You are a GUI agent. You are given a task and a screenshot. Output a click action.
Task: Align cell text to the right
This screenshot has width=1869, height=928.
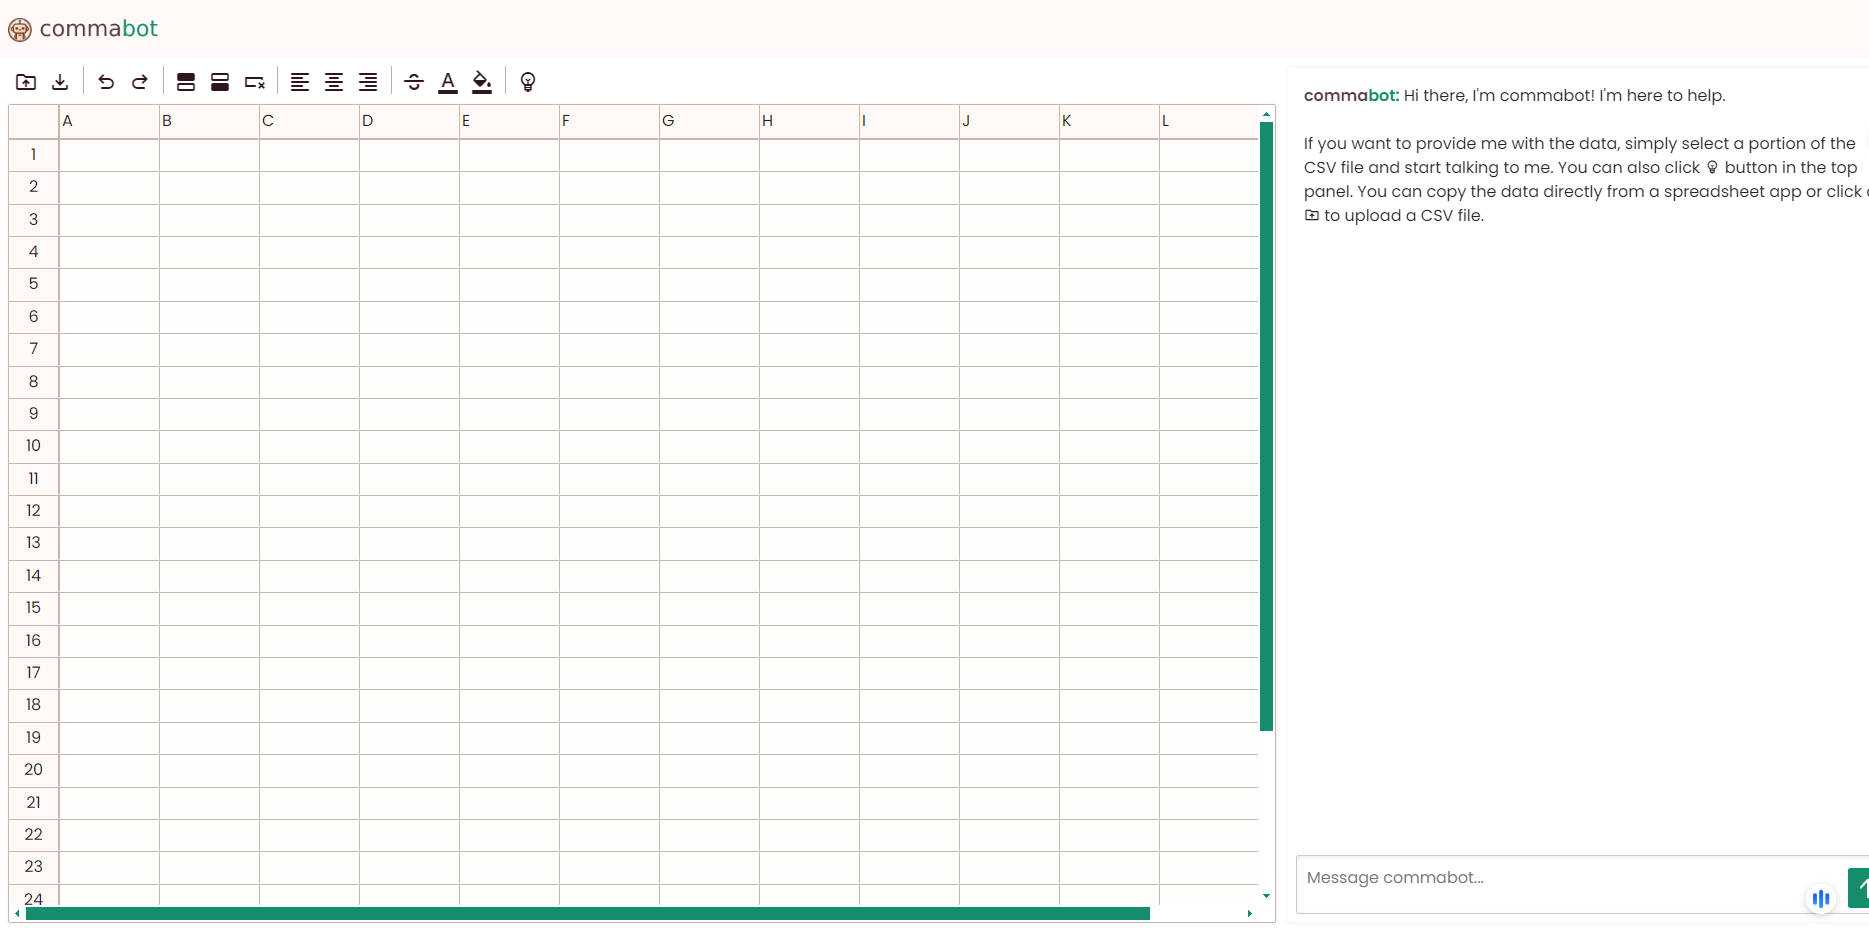click(368, 82)
